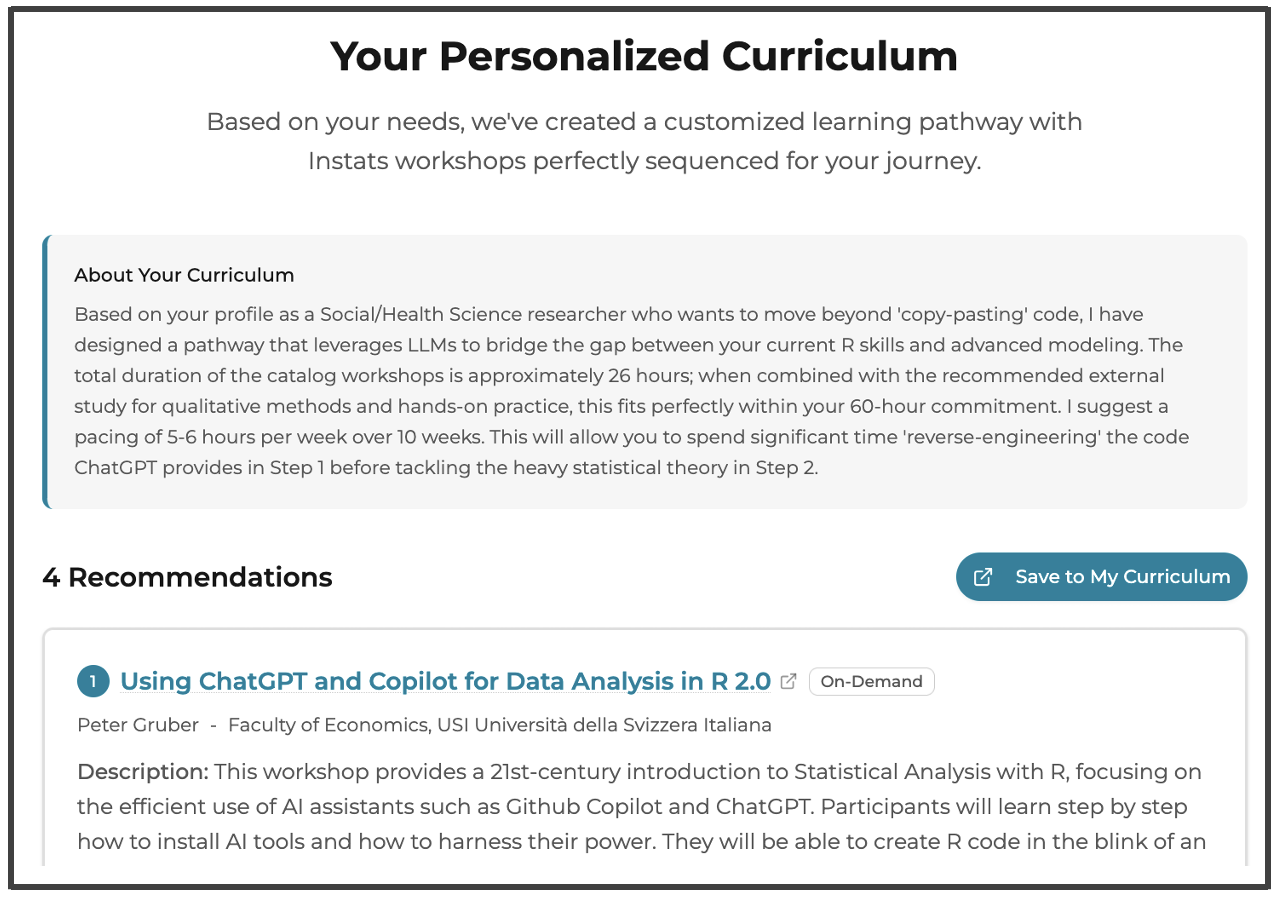This screenshot has width=1278, height=900.
Task: Open the Using ChatGPT and Copilot workshop link
Action: point(445,682)
